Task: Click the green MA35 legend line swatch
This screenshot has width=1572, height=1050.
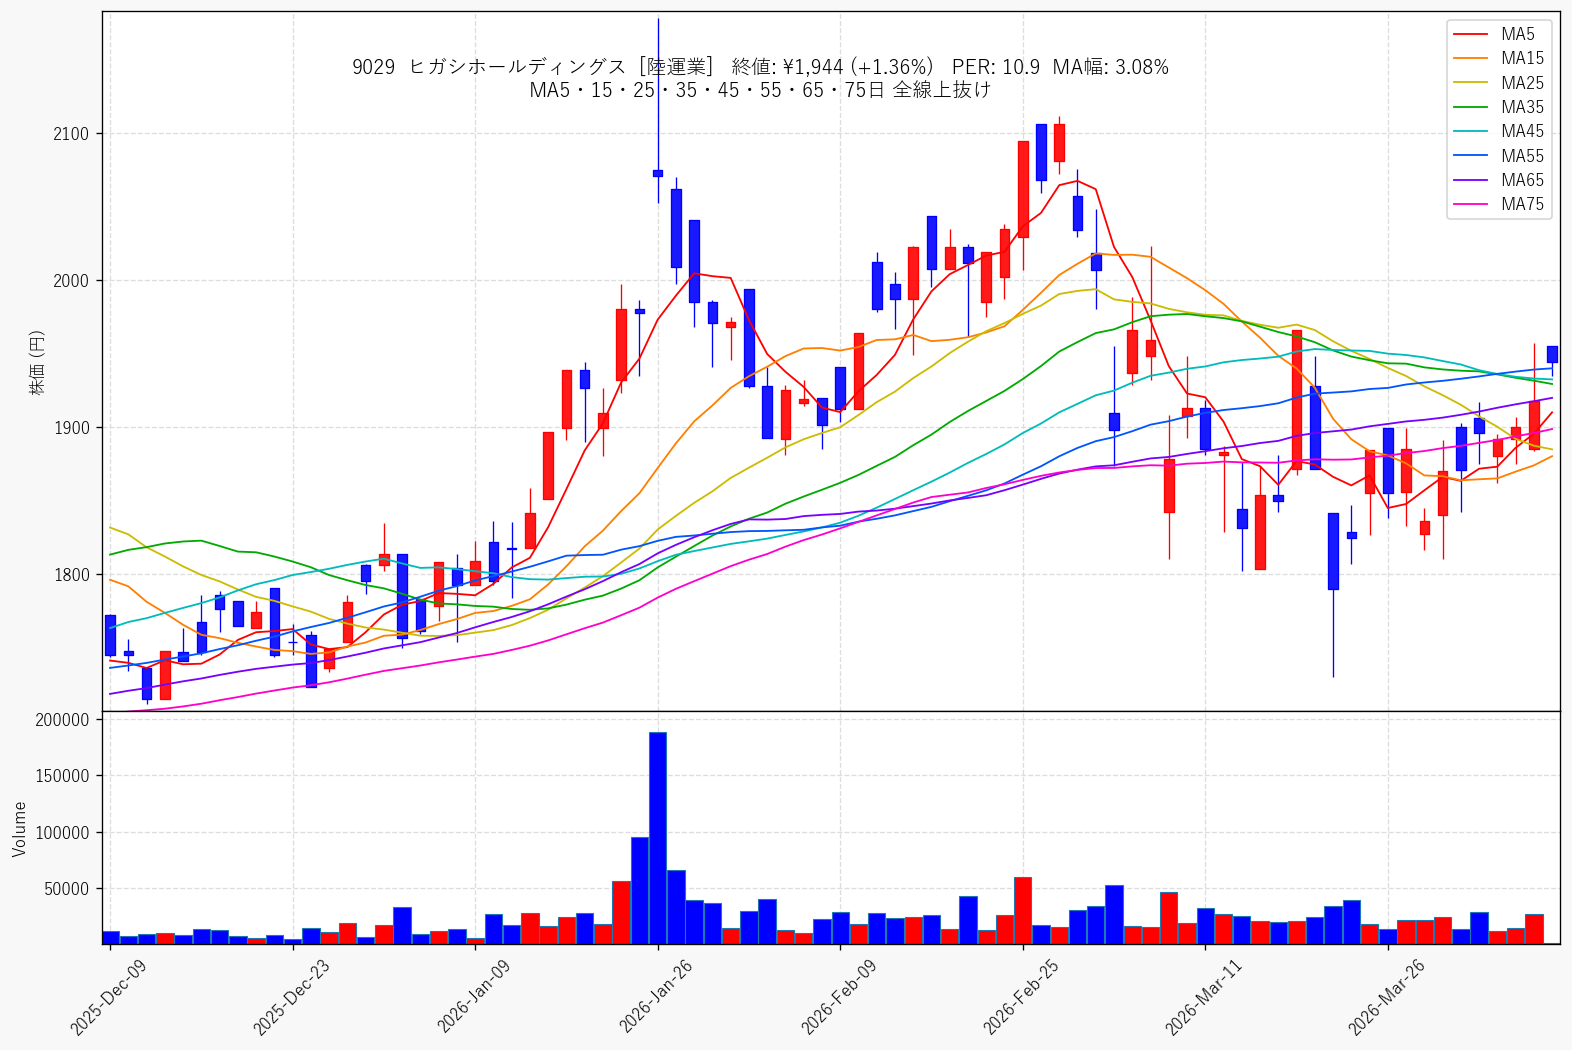Action: [1471, 107]
